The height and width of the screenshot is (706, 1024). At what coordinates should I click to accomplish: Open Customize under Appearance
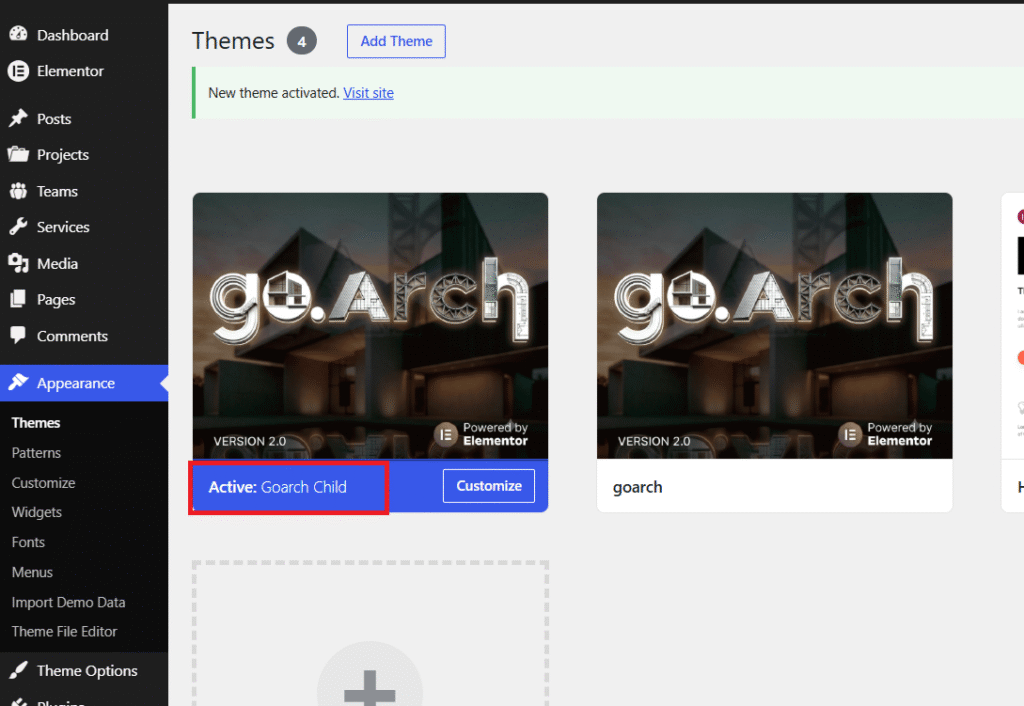coord(43,483)
